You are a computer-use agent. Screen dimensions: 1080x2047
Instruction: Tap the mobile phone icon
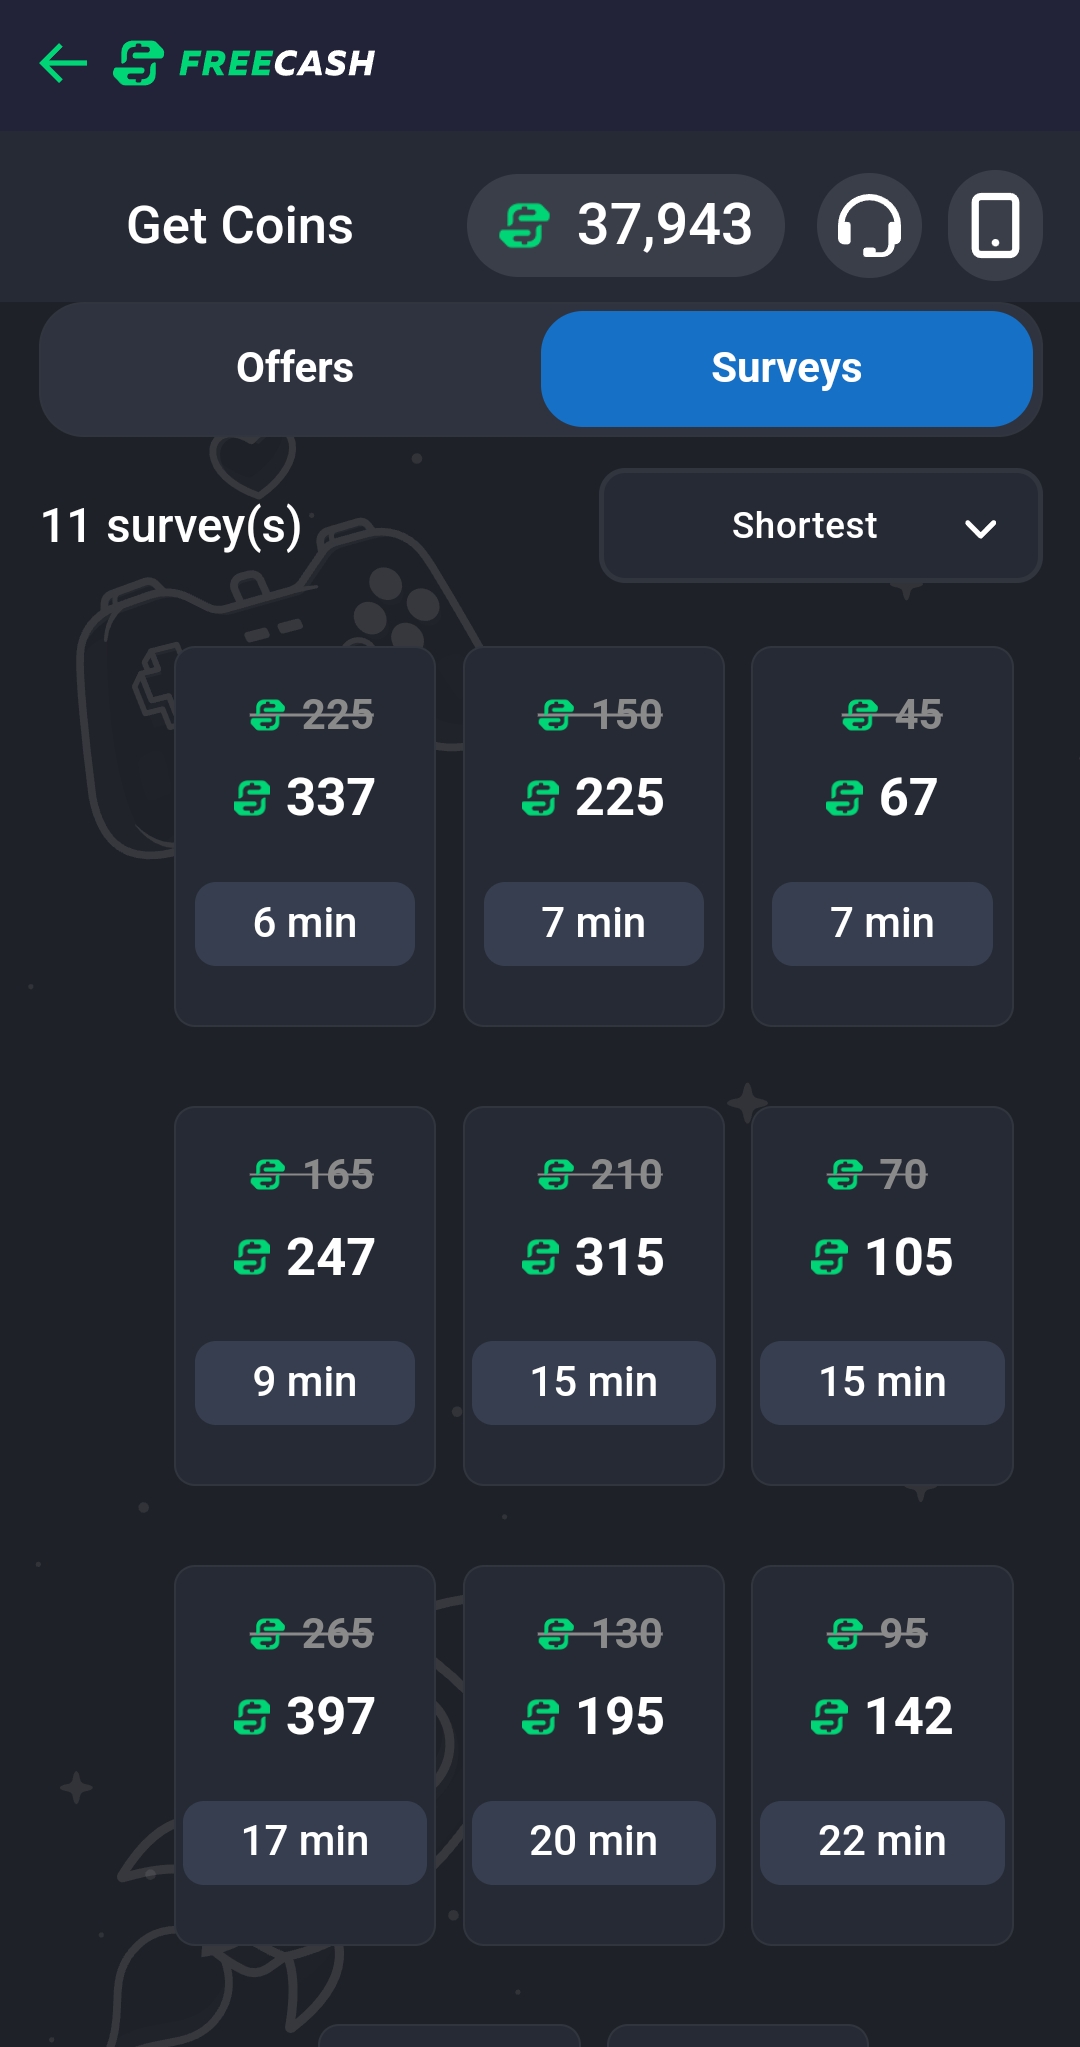[995, 225]
